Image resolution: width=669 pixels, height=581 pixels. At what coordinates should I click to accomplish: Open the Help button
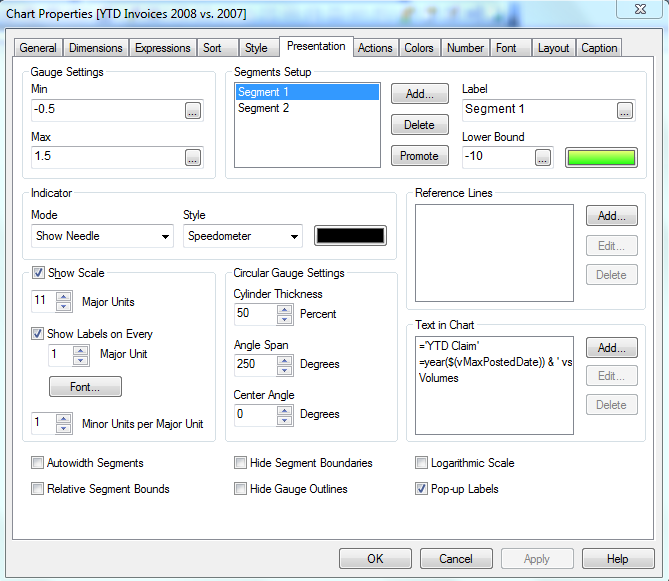[618, 558]
